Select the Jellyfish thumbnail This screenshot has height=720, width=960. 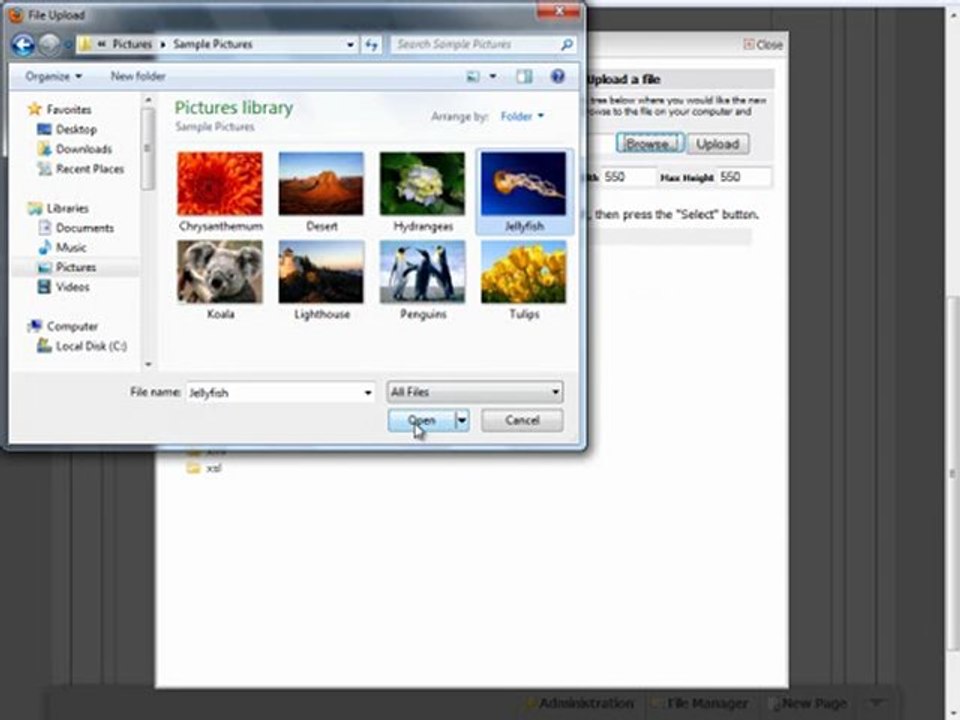523,184
